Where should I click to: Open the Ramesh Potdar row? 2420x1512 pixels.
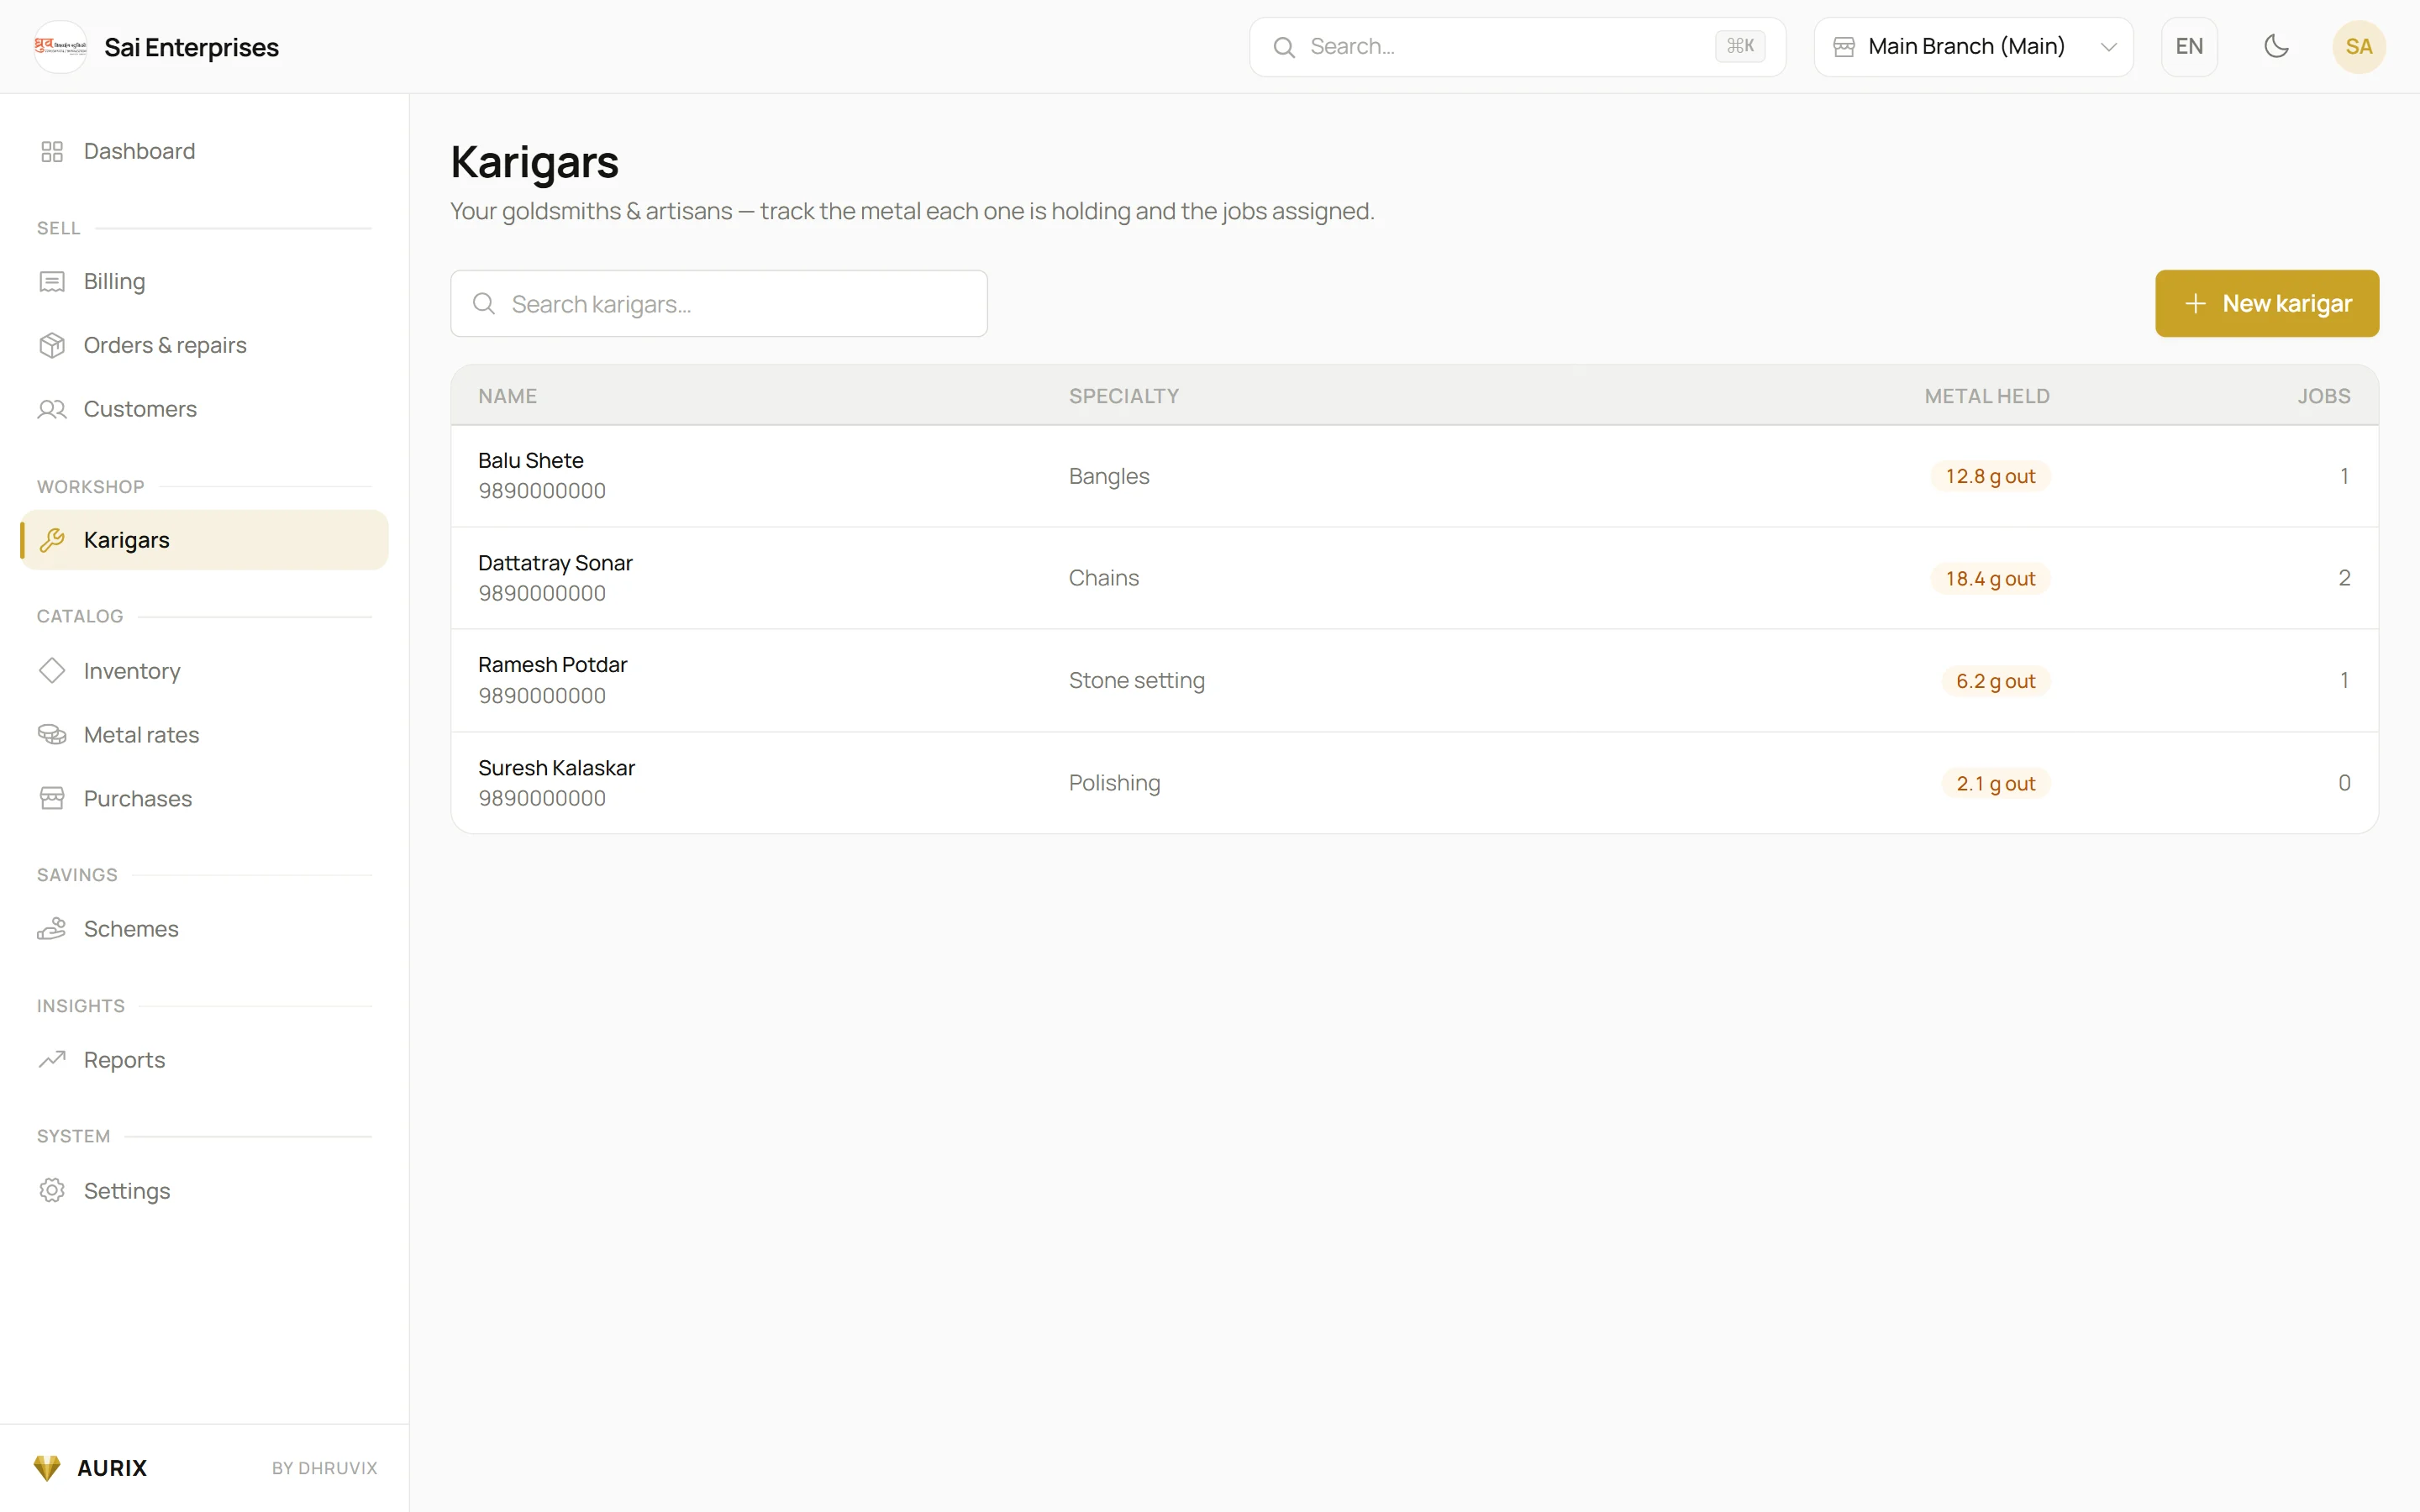click(1414, 681)
